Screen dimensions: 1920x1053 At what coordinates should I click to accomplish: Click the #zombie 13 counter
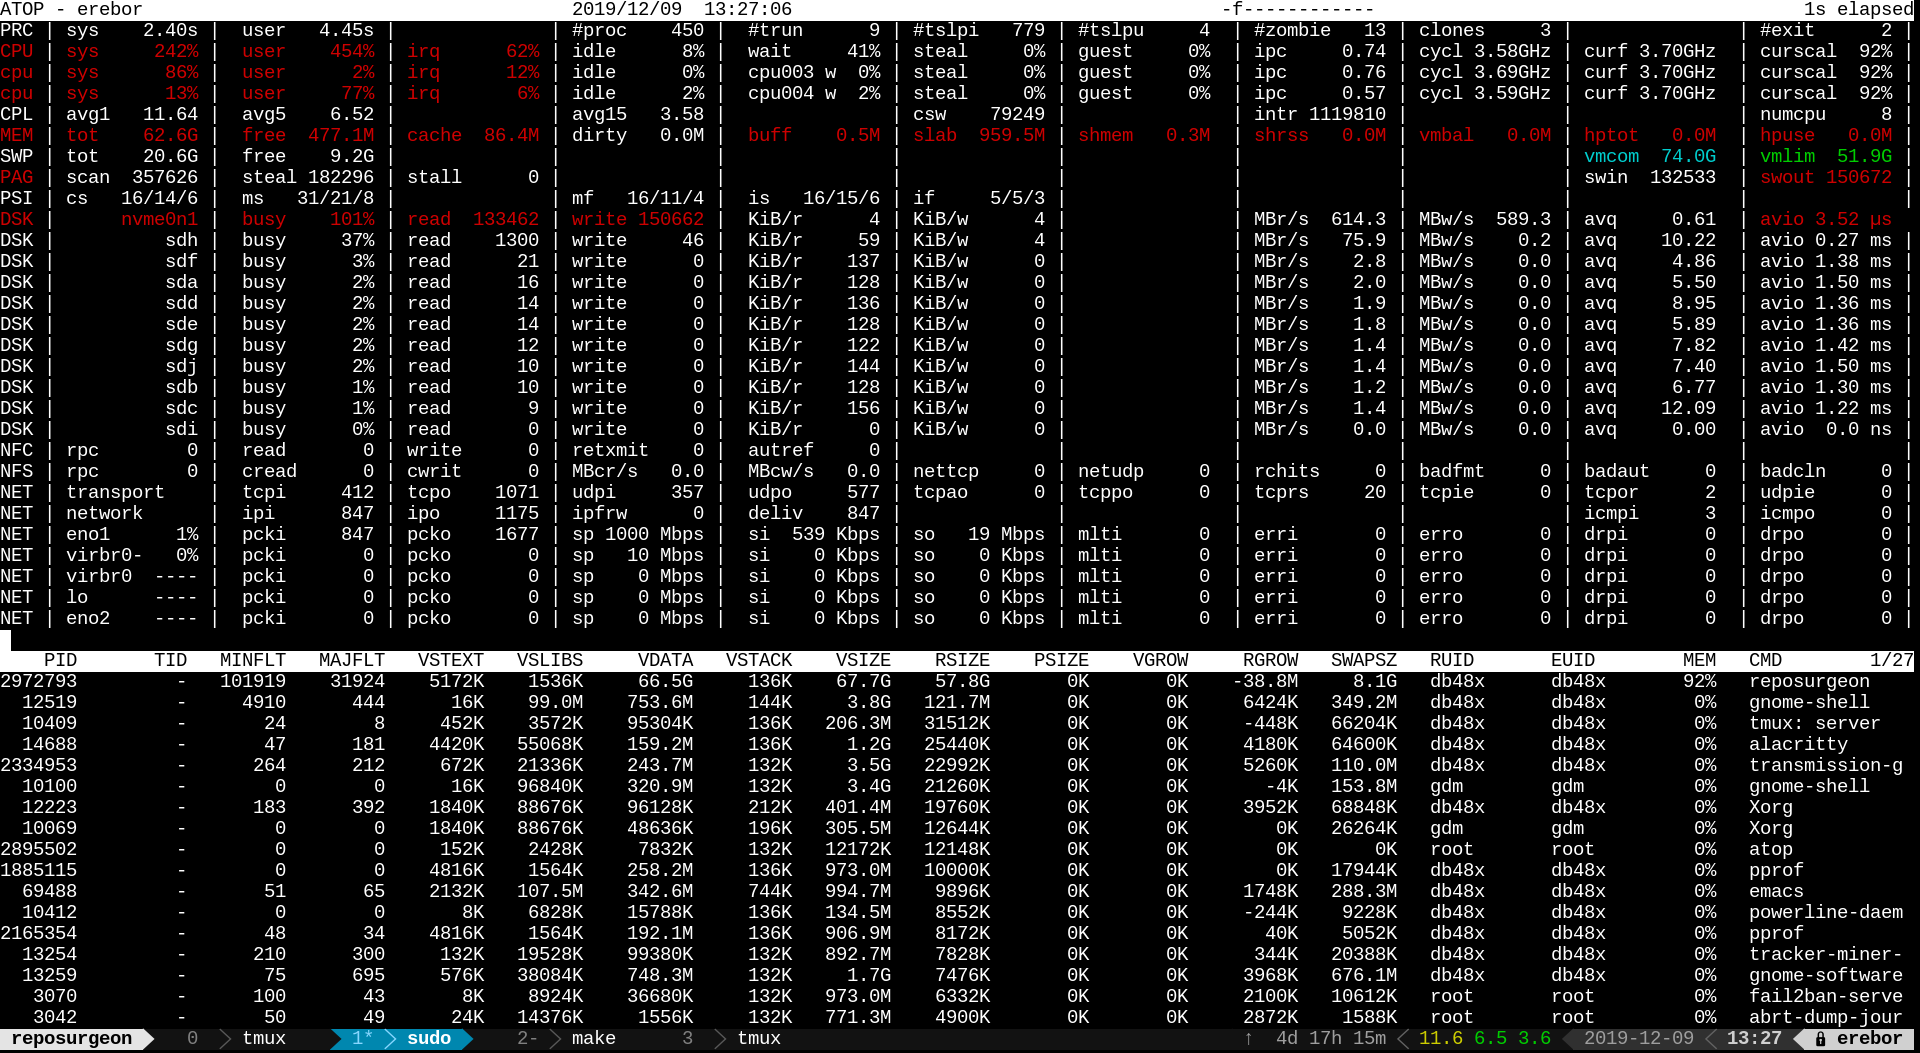pos(1320,31)
